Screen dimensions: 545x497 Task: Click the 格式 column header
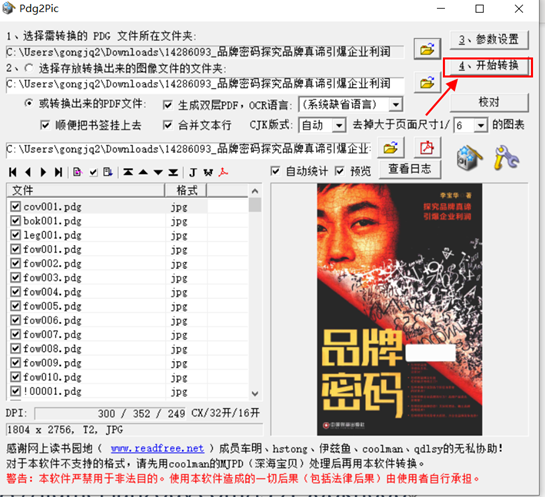pos(186,190)
